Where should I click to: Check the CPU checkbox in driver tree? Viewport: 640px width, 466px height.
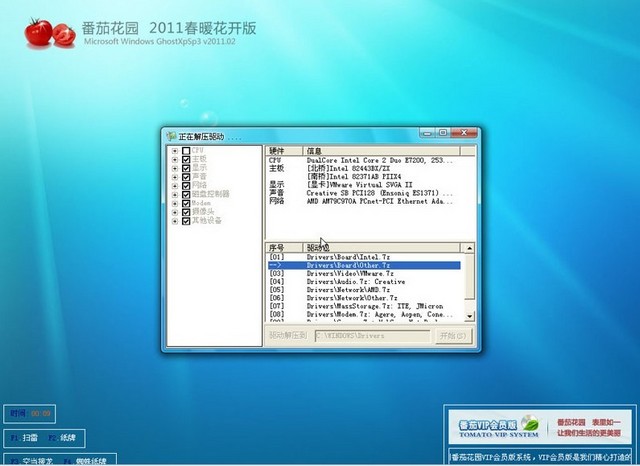[x=186, y=151]
